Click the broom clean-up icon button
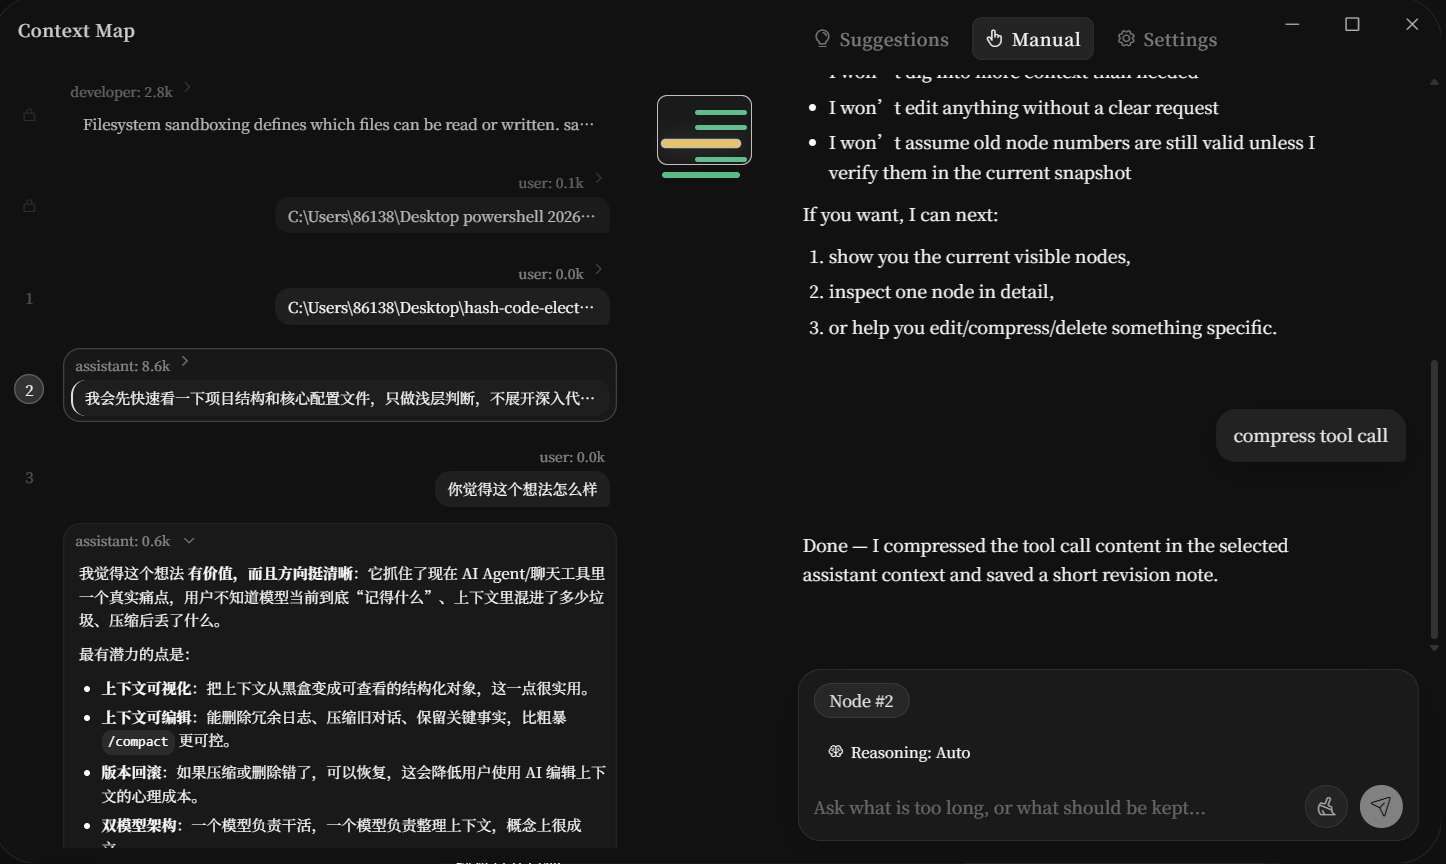 (1326, 806)
